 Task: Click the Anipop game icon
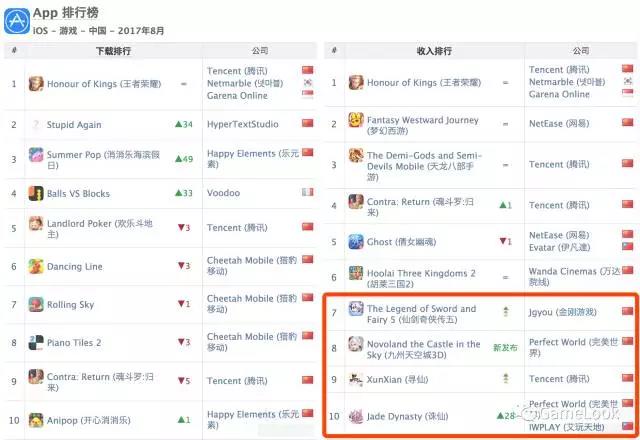(36, 420)
